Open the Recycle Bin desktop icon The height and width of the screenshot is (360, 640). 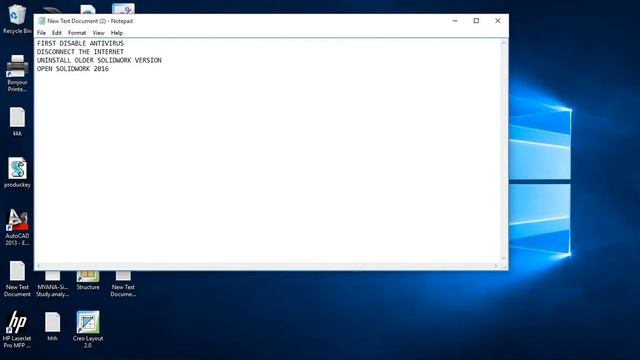point(17,19)
